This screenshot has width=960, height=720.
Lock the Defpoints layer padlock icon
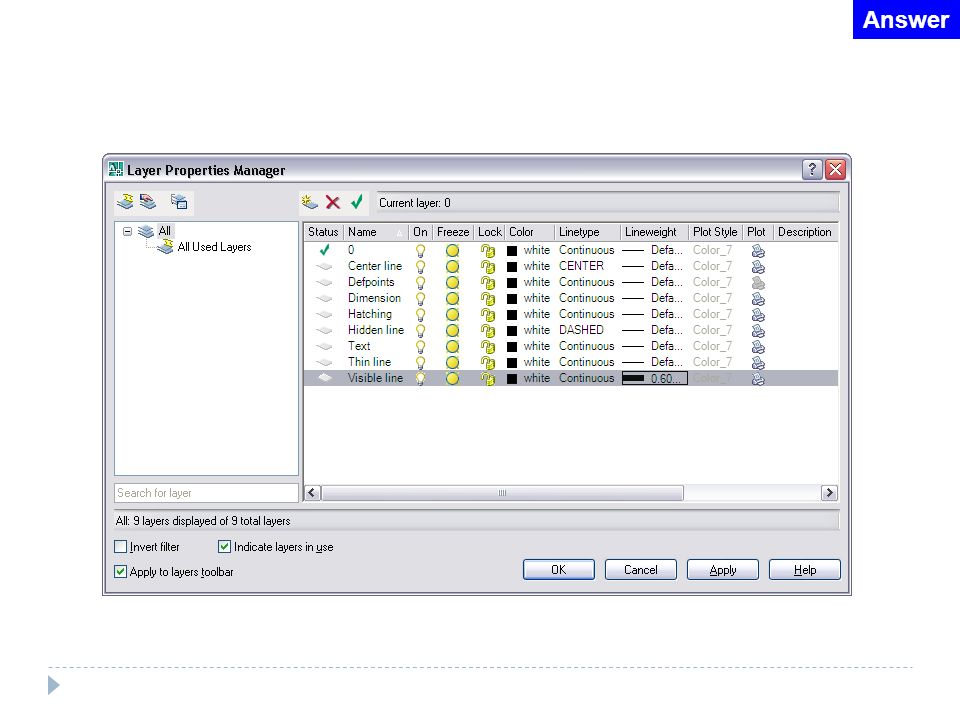click(x=488, y=283)
